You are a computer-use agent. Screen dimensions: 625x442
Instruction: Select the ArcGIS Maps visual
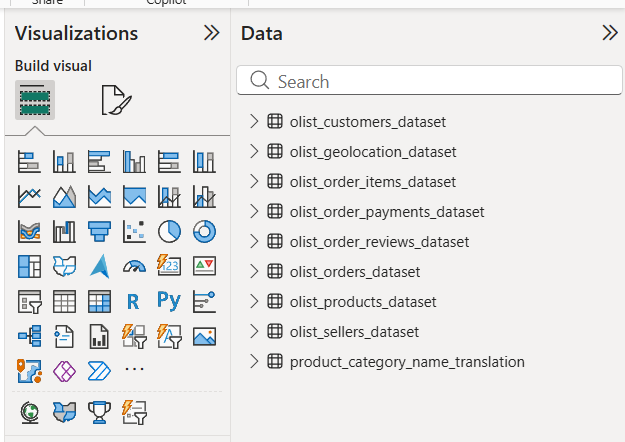[29, 371]
